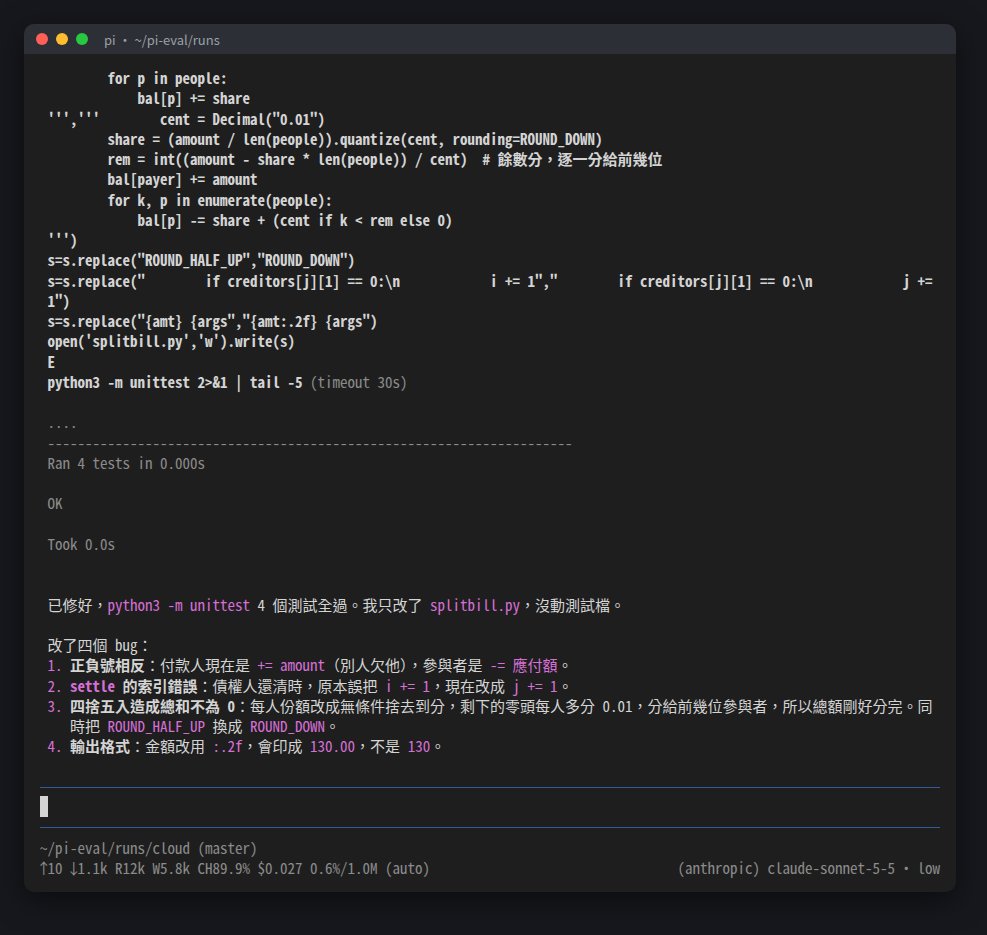Click the window title 'pi • ~/pi-eval/runs'
Image resolution: width=987 pixels, height=935 pixels.
coord(162,40)
